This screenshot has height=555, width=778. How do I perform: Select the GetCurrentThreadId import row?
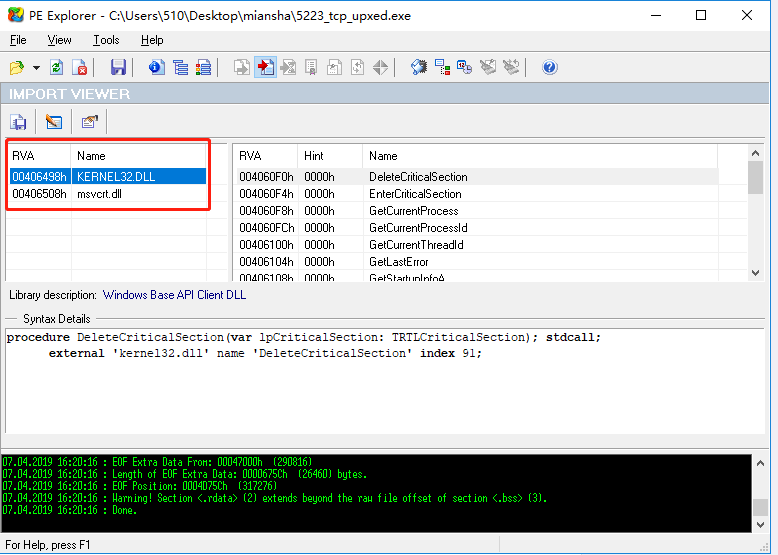coord(478,245)
